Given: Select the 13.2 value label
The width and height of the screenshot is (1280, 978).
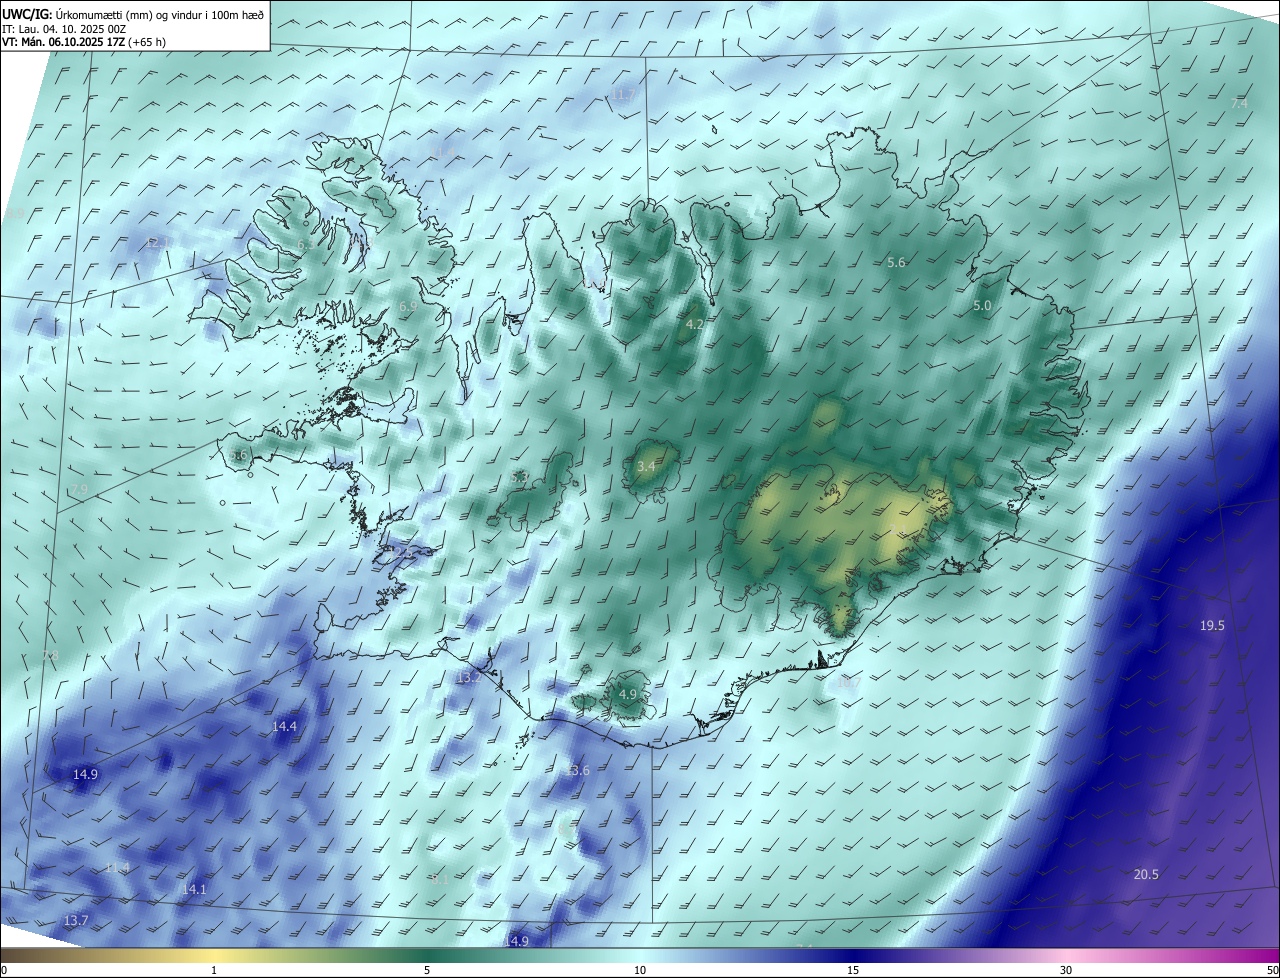Looking at the screenshot, I should pos(468,678).
